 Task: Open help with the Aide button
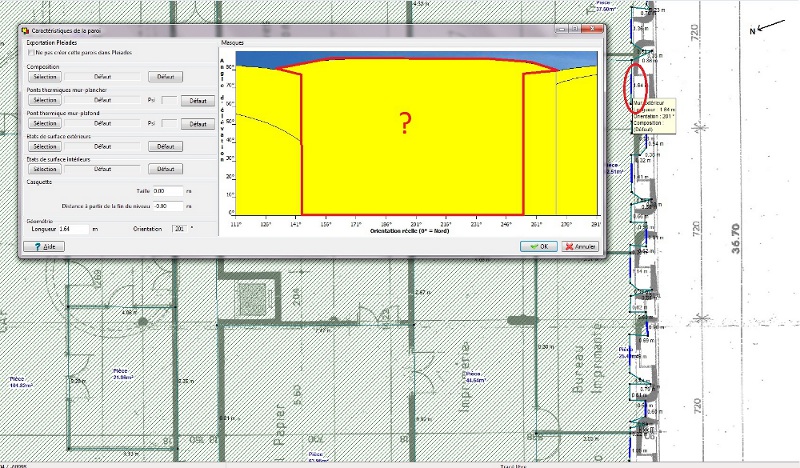(x=44, y=247)
